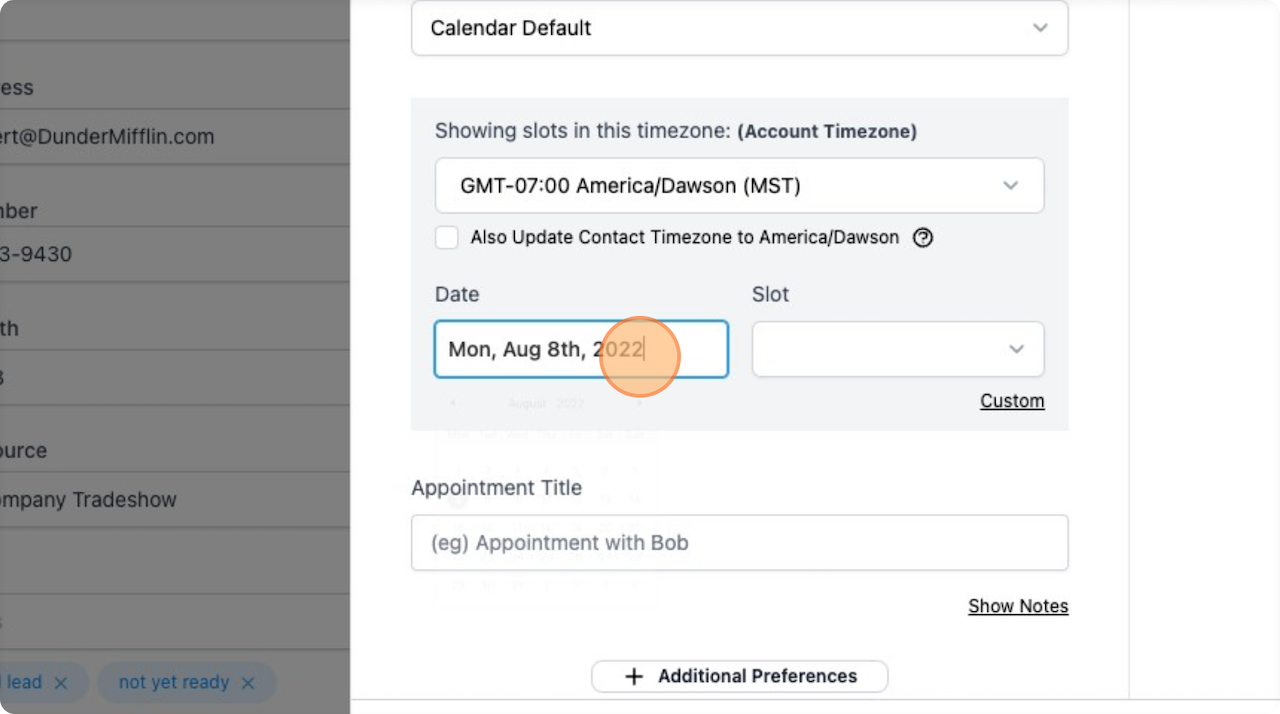Viewport: 1280px width, 714px height.
Task: Click the Custom slot link
Action: coord(1012,401)
